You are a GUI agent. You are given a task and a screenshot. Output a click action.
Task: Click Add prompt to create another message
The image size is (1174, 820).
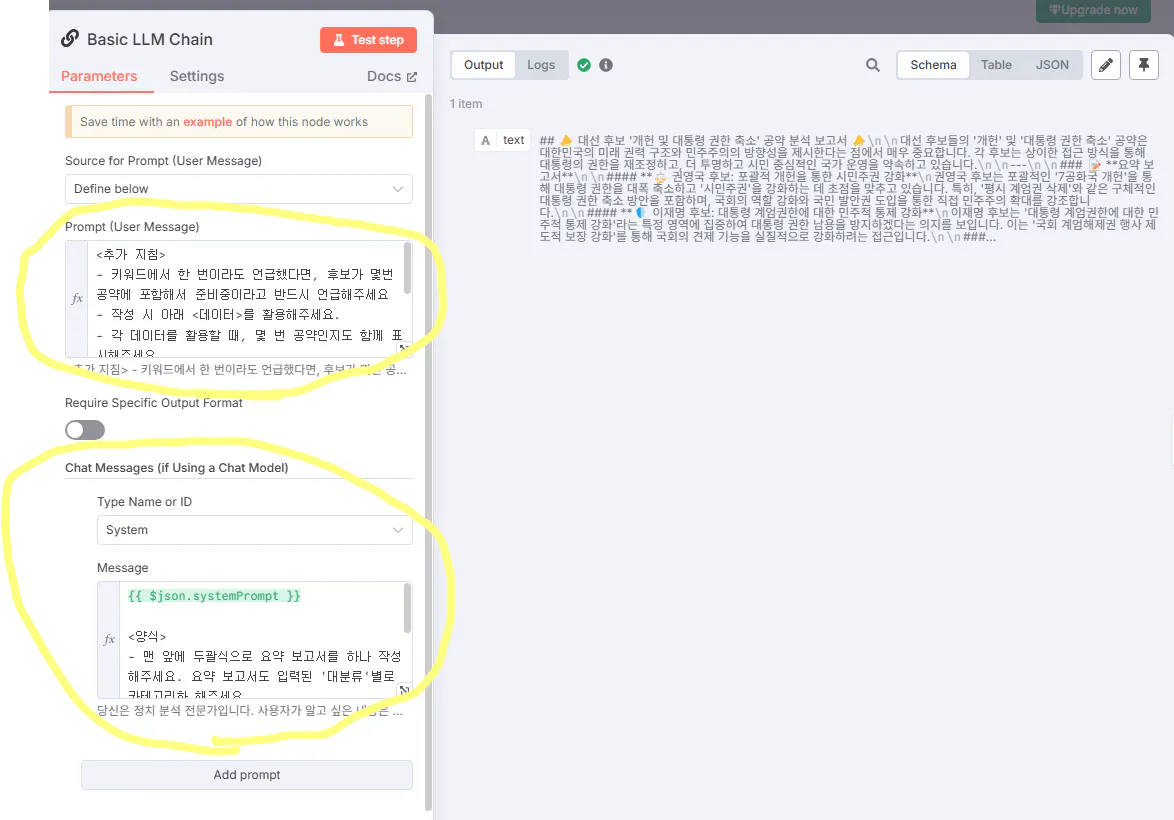[x=246, y=774]
